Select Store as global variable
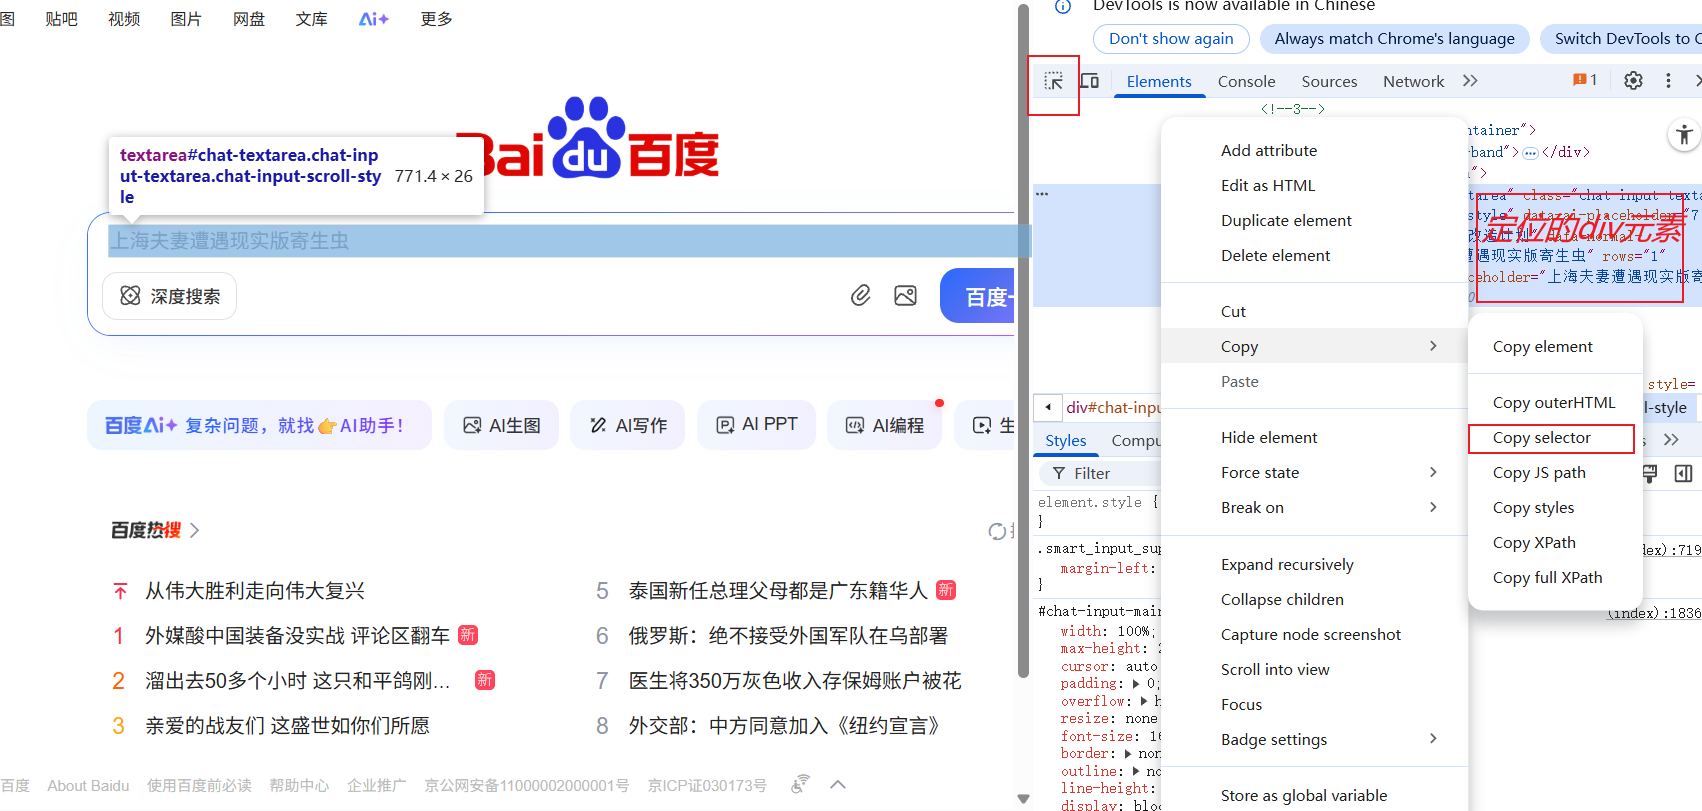1702x811 pixels. (x=1314, y=796)
